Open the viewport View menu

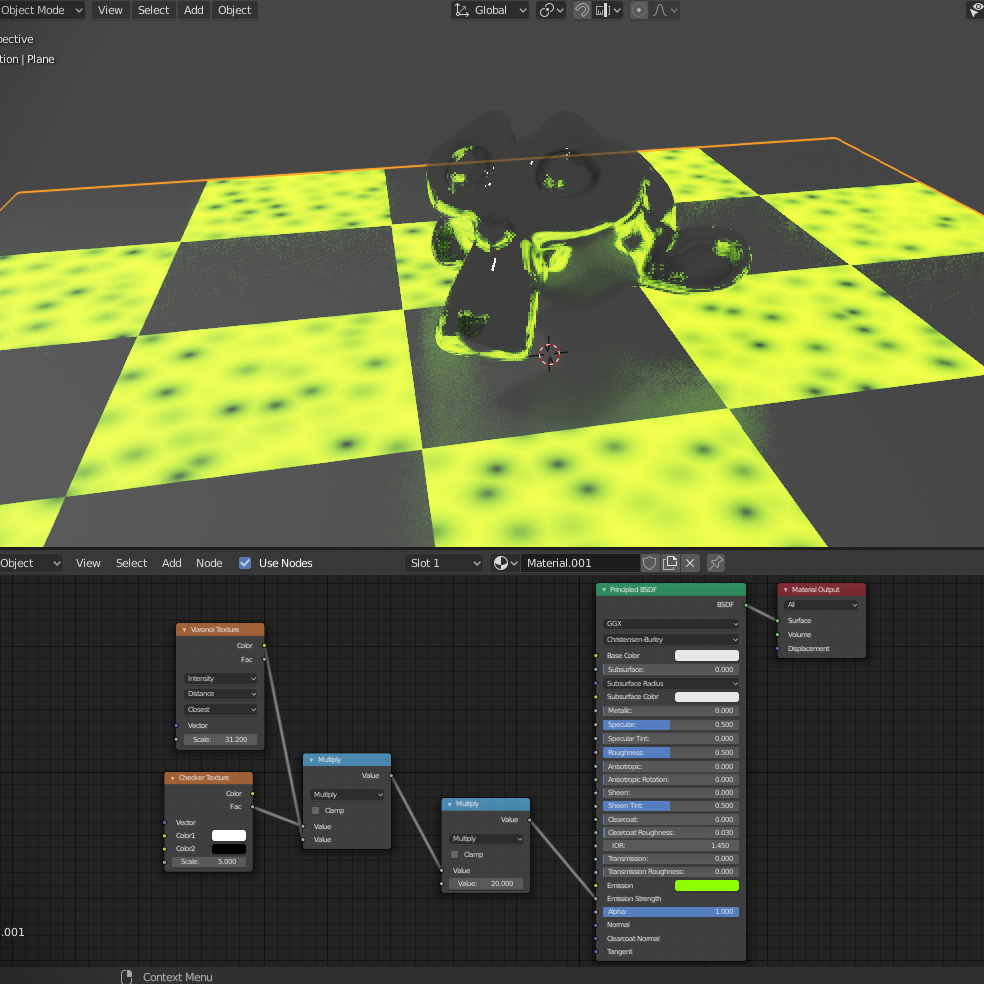click(110, 10)
